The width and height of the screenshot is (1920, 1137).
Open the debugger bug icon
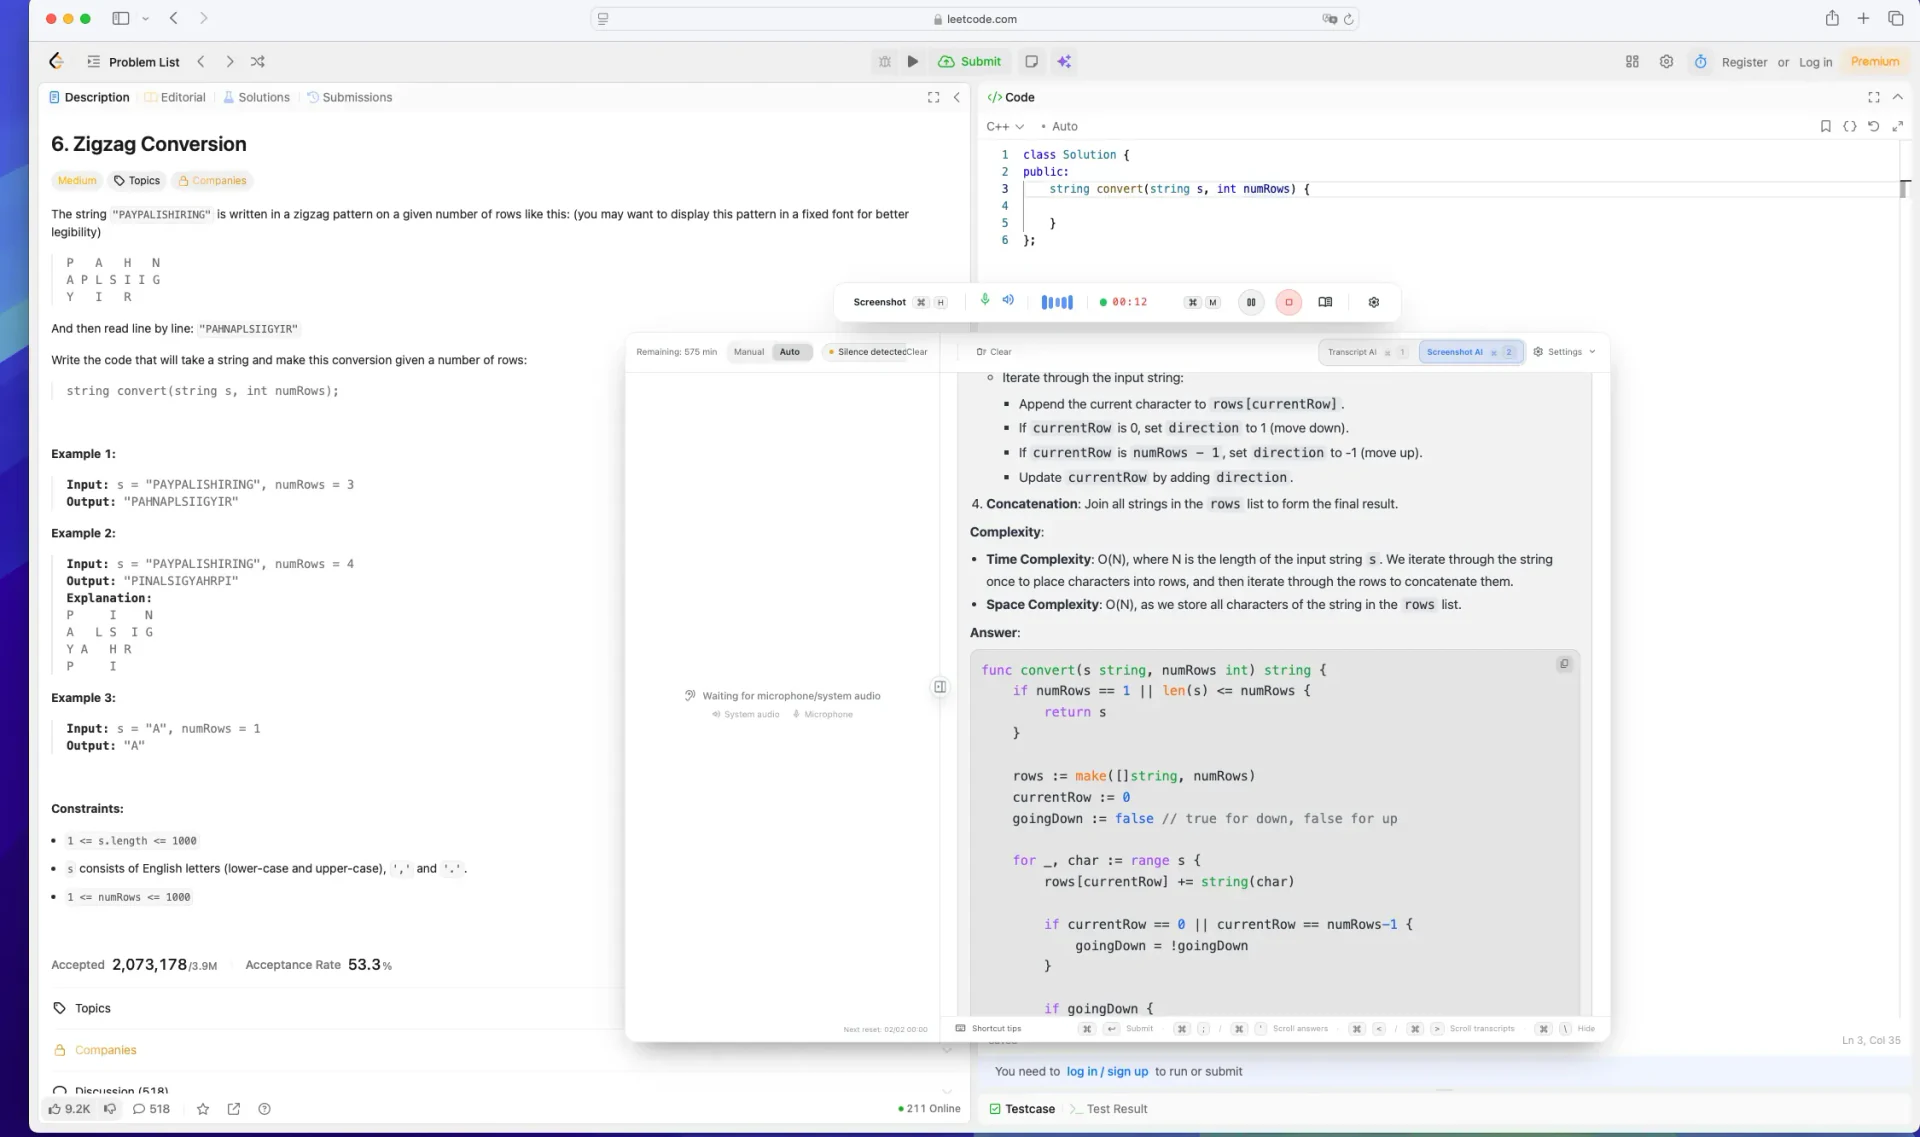(x=884, y=61)
